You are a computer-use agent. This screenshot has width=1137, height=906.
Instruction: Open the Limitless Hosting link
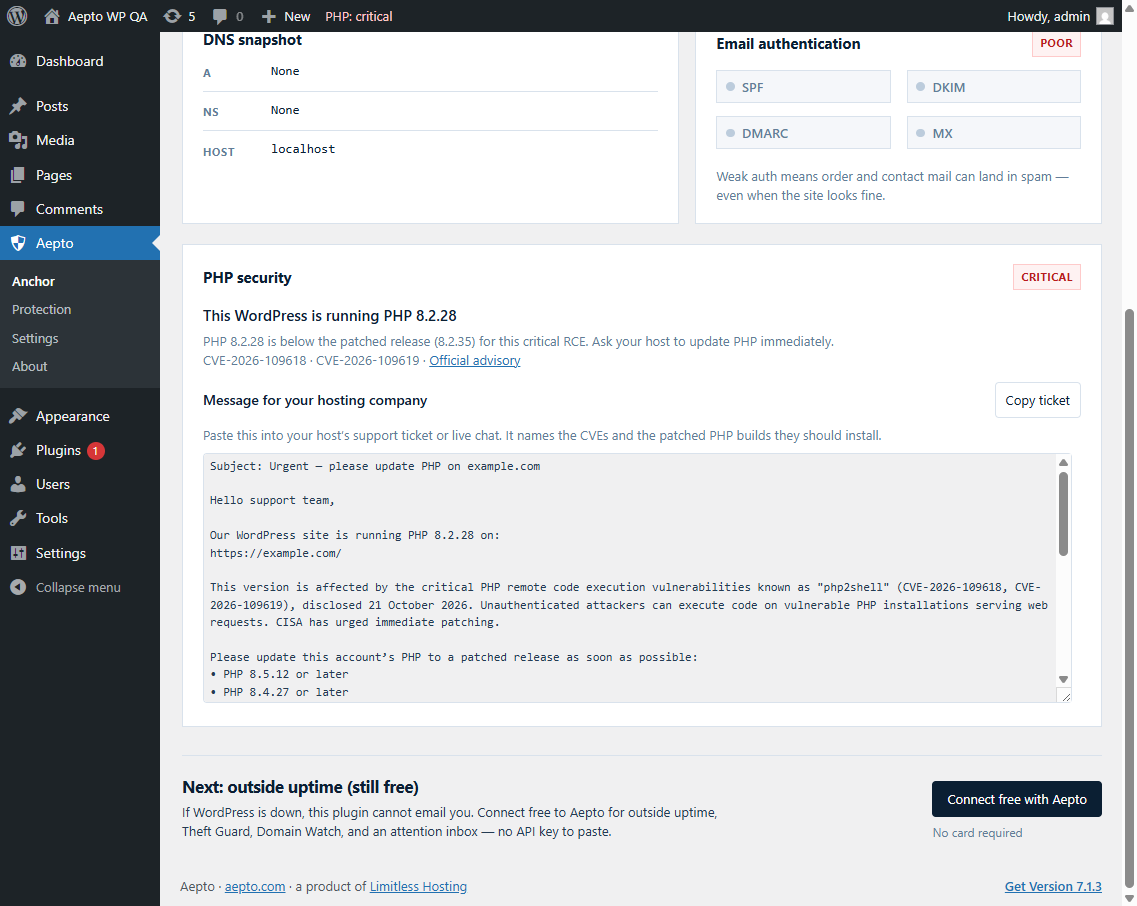418,886
